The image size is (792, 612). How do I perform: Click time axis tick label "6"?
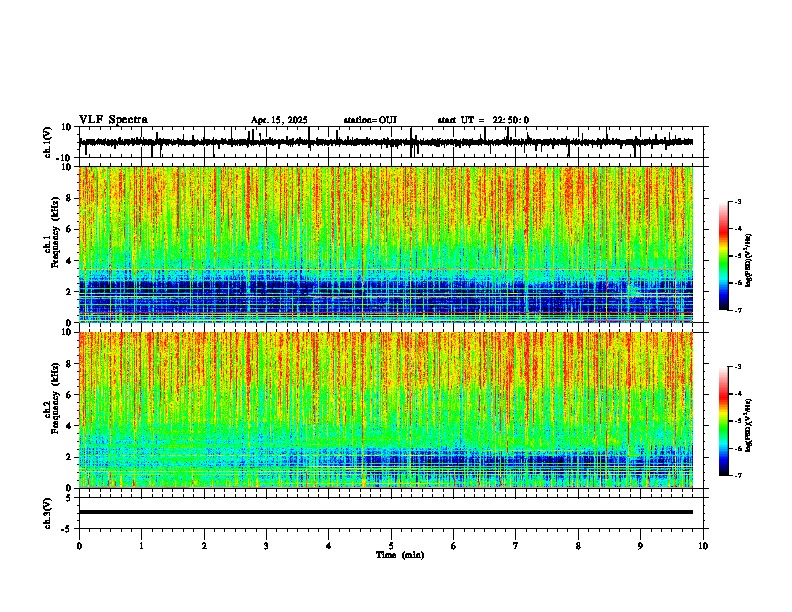pyautogui.click(x=454, y=546)
